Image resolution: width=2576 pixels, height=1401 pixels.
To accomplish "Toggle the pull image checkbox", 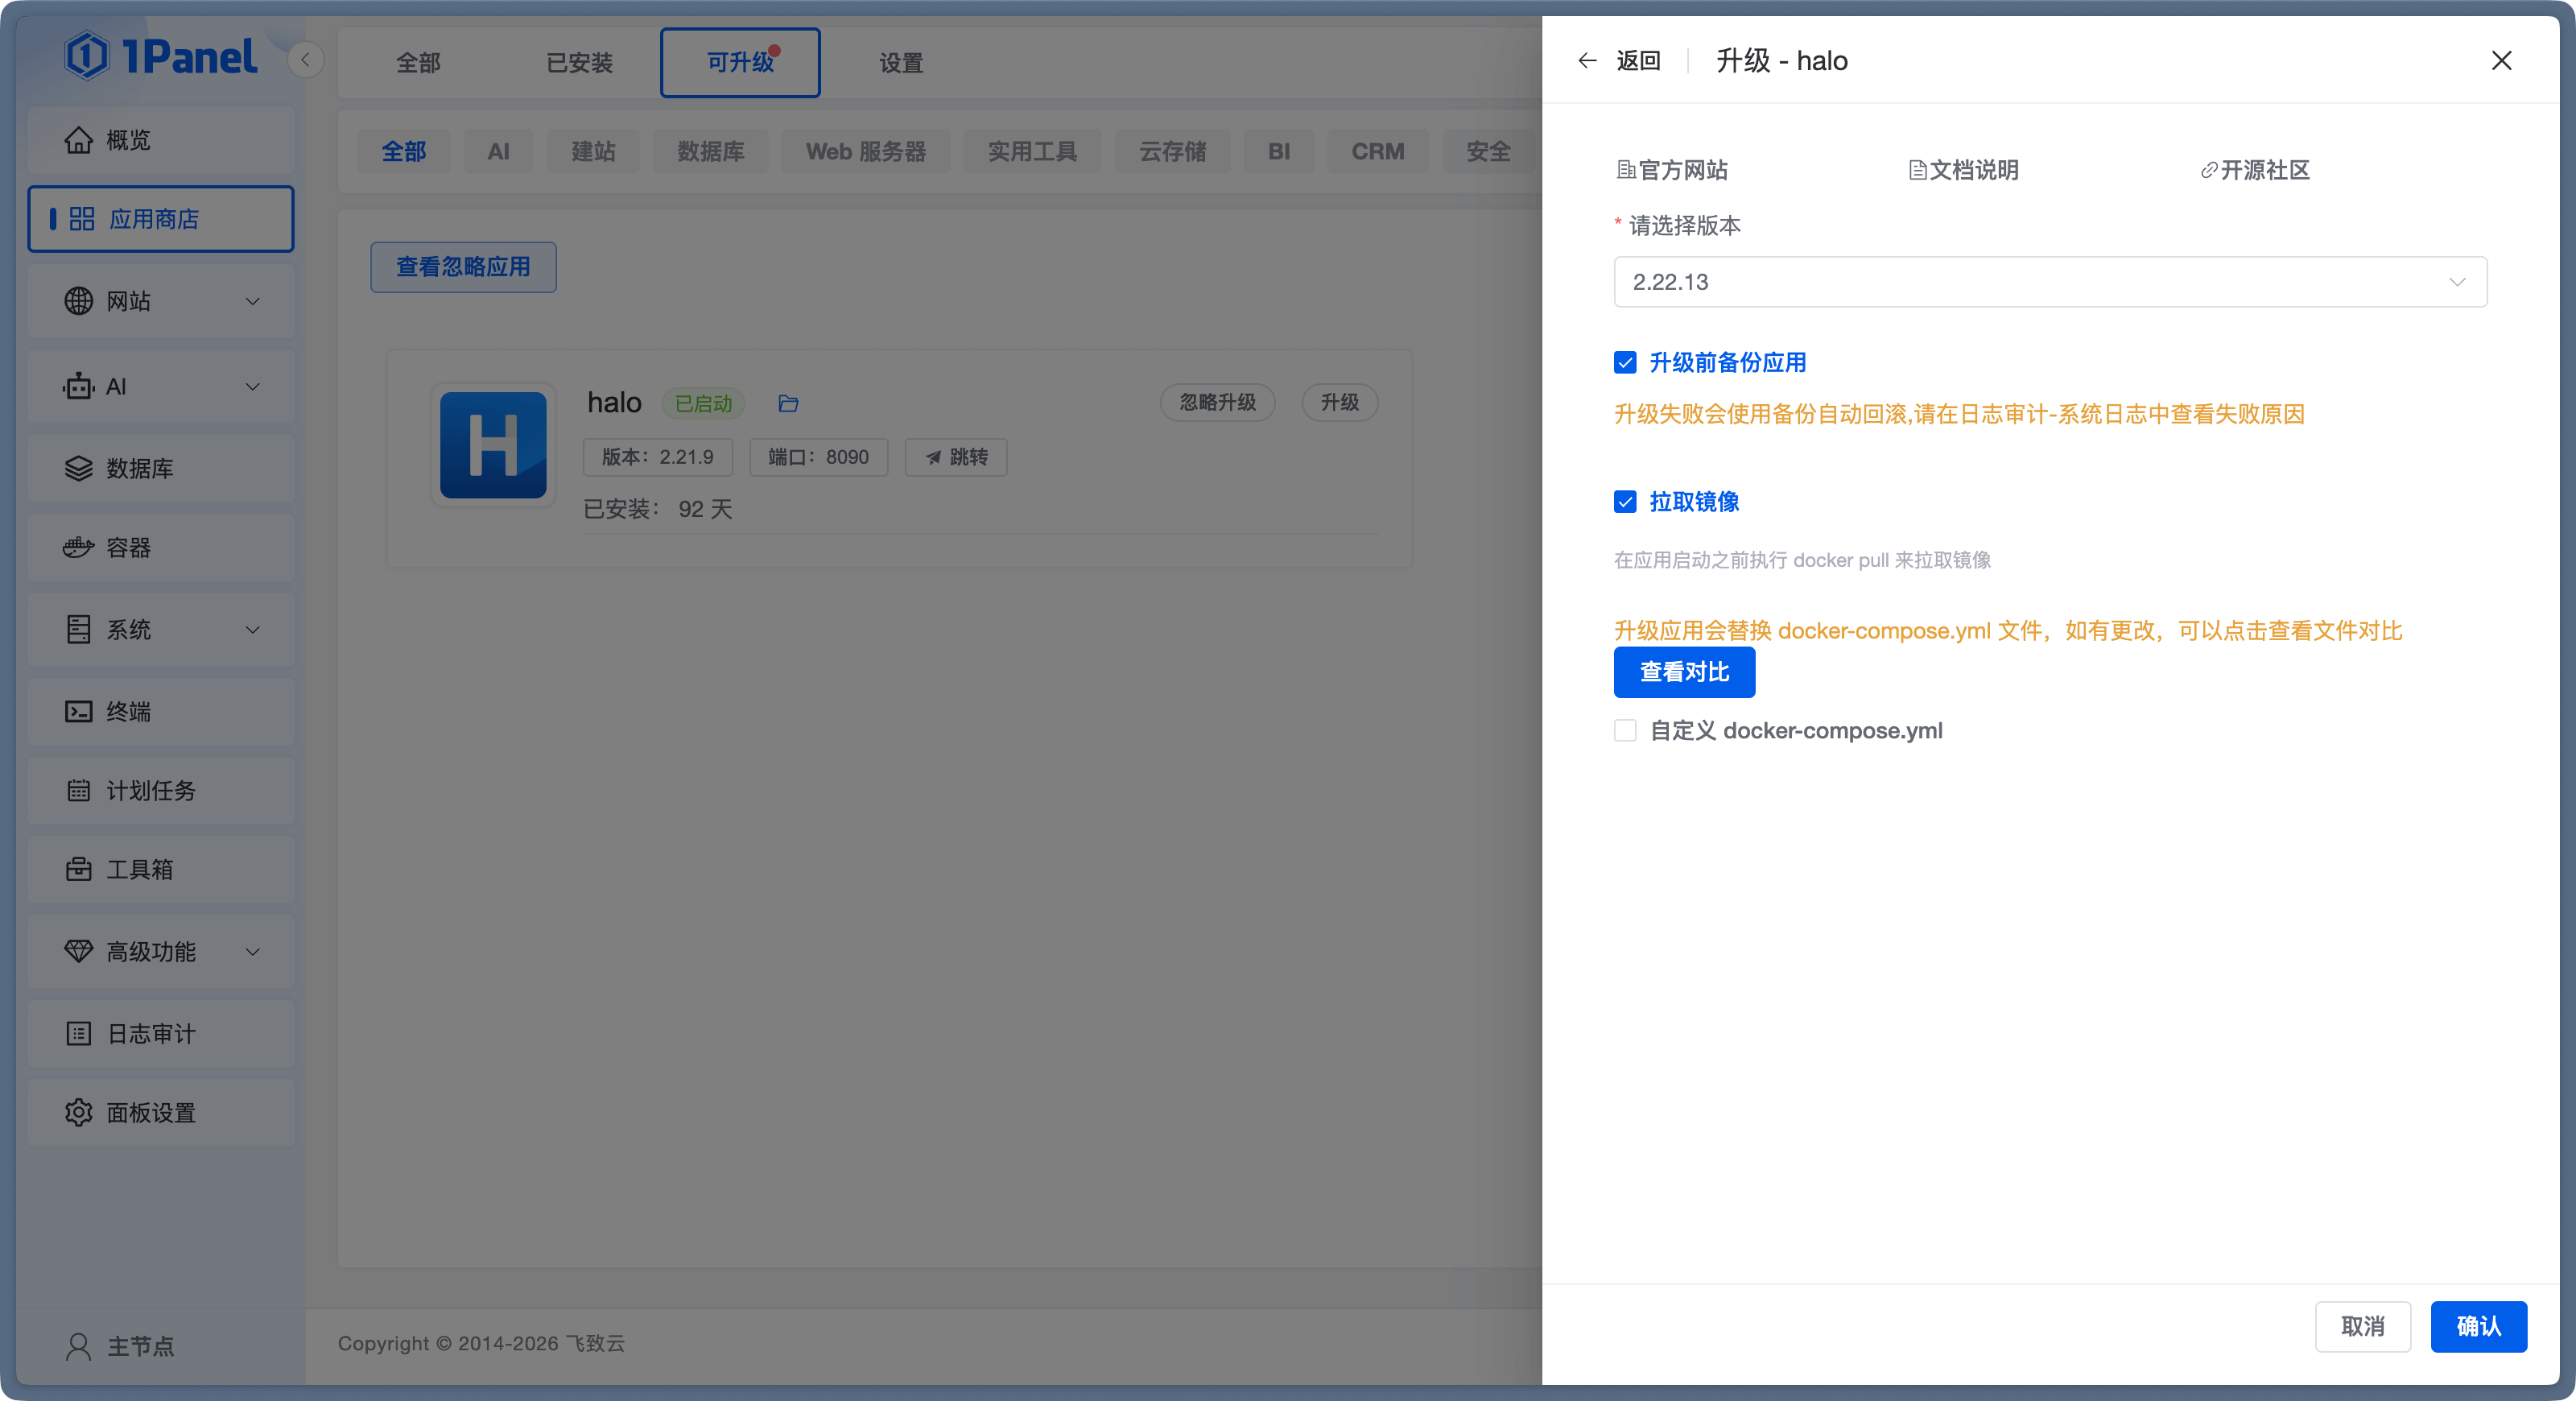I will click(x=1625, y=501).
